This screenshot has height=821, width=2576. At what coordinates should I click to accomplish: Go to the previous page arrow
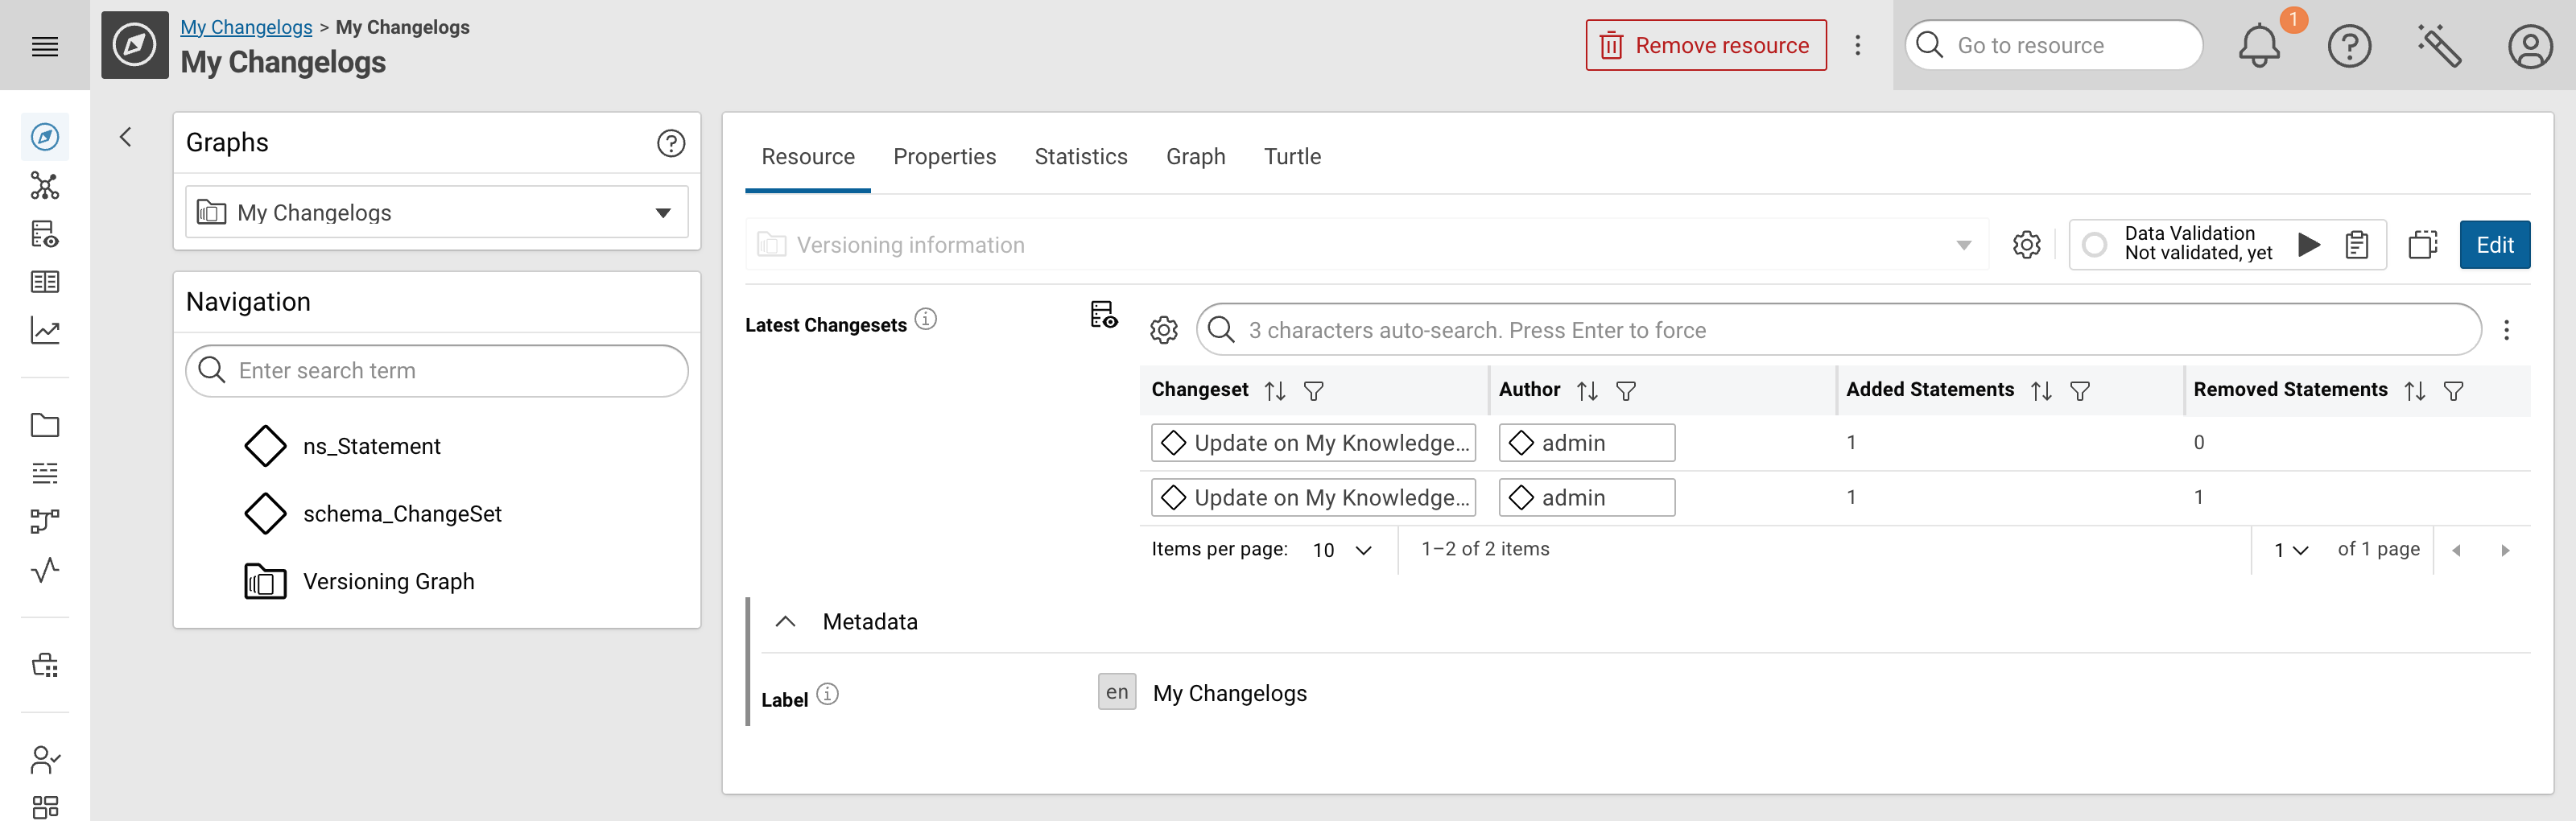point(2456,550)
